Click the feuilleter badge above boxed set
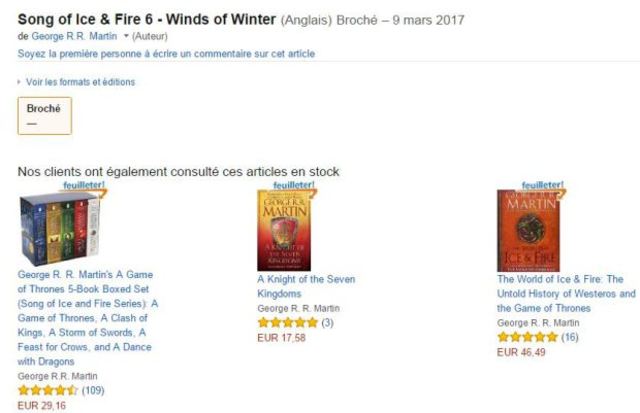Viewport: 640px width, 413px height. pos(84,185)
